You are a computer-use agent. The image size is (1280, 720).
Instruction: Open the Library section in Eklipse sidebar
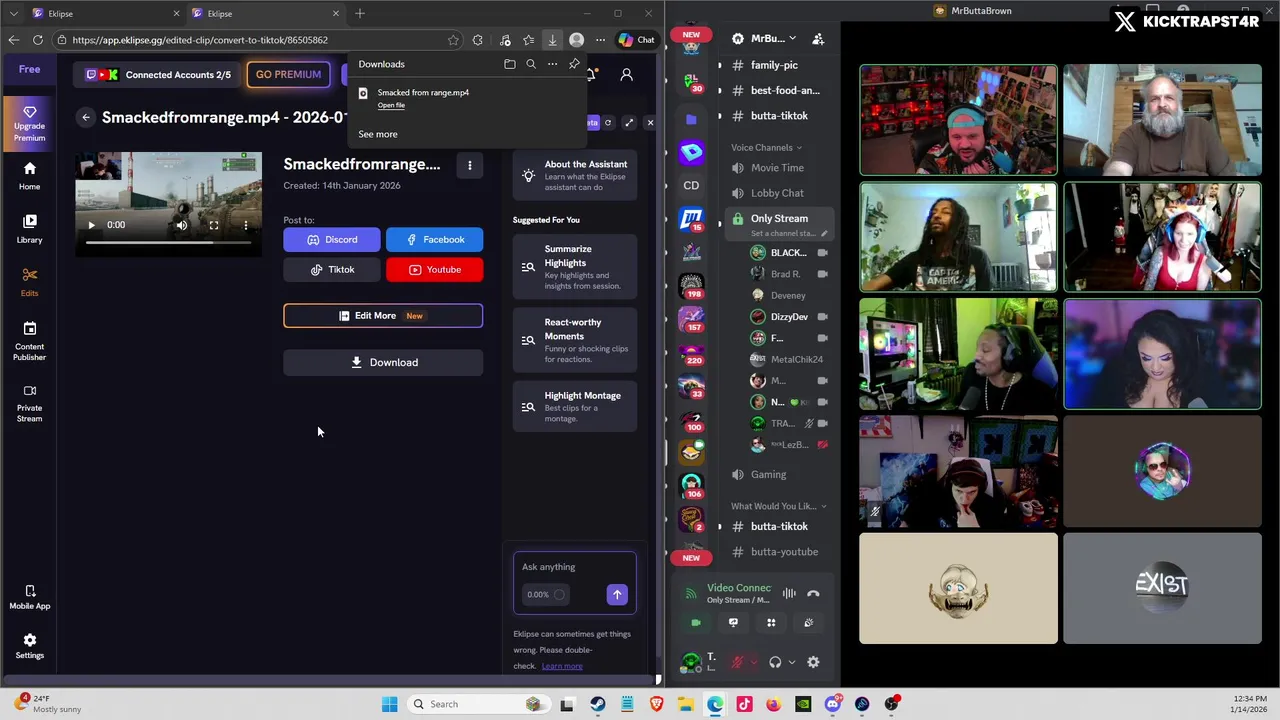(29, 229)
